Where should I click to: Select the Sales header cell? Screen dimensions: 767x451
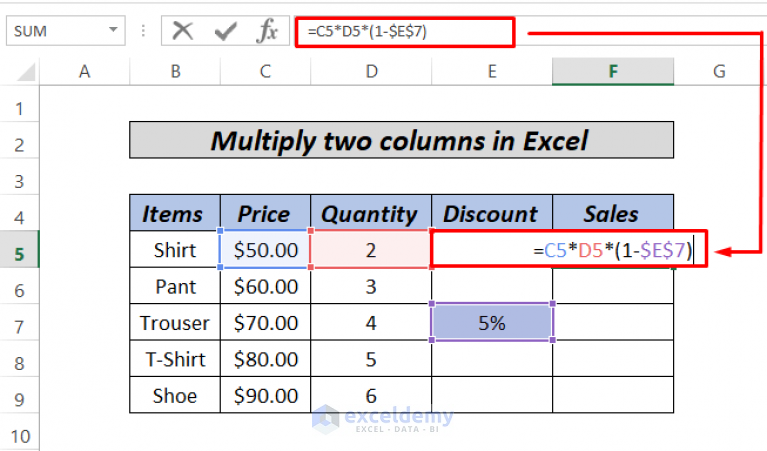tap(611, 213)
